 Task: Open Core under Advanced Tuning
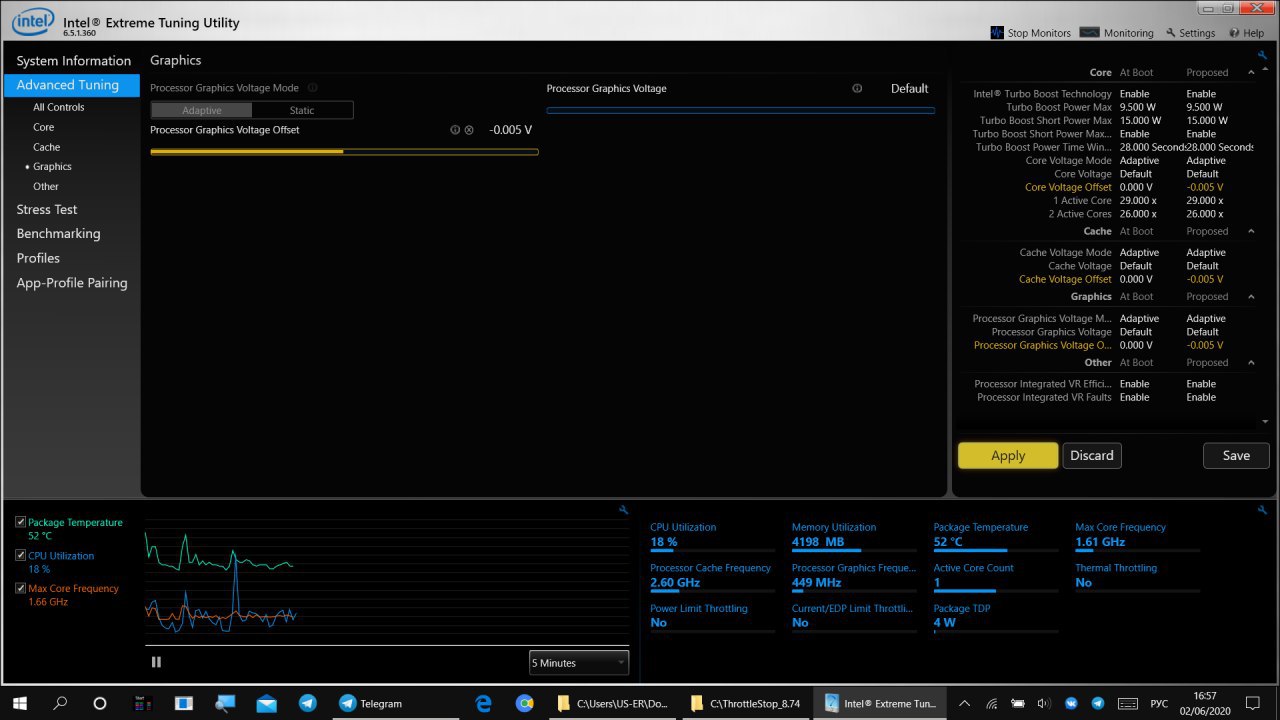pos(43,127)
